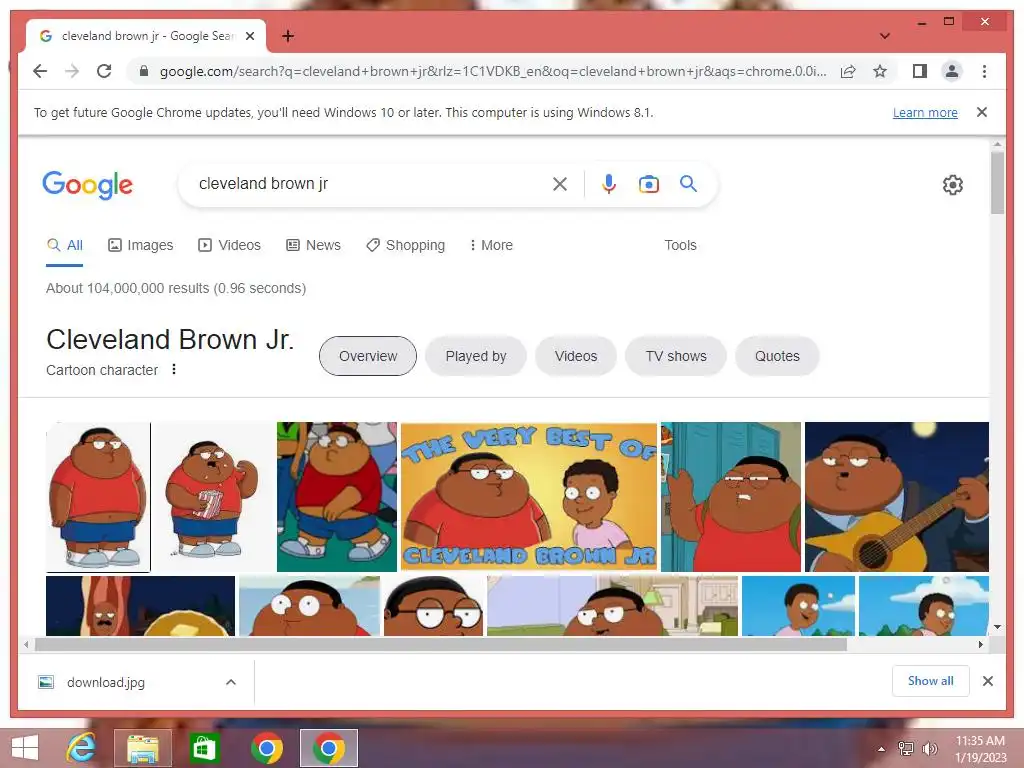Image resolution: width=1024 pixels, height=768 pixels.
Task: Submit search with magnifier icon
Action: [x=688, y=184]
